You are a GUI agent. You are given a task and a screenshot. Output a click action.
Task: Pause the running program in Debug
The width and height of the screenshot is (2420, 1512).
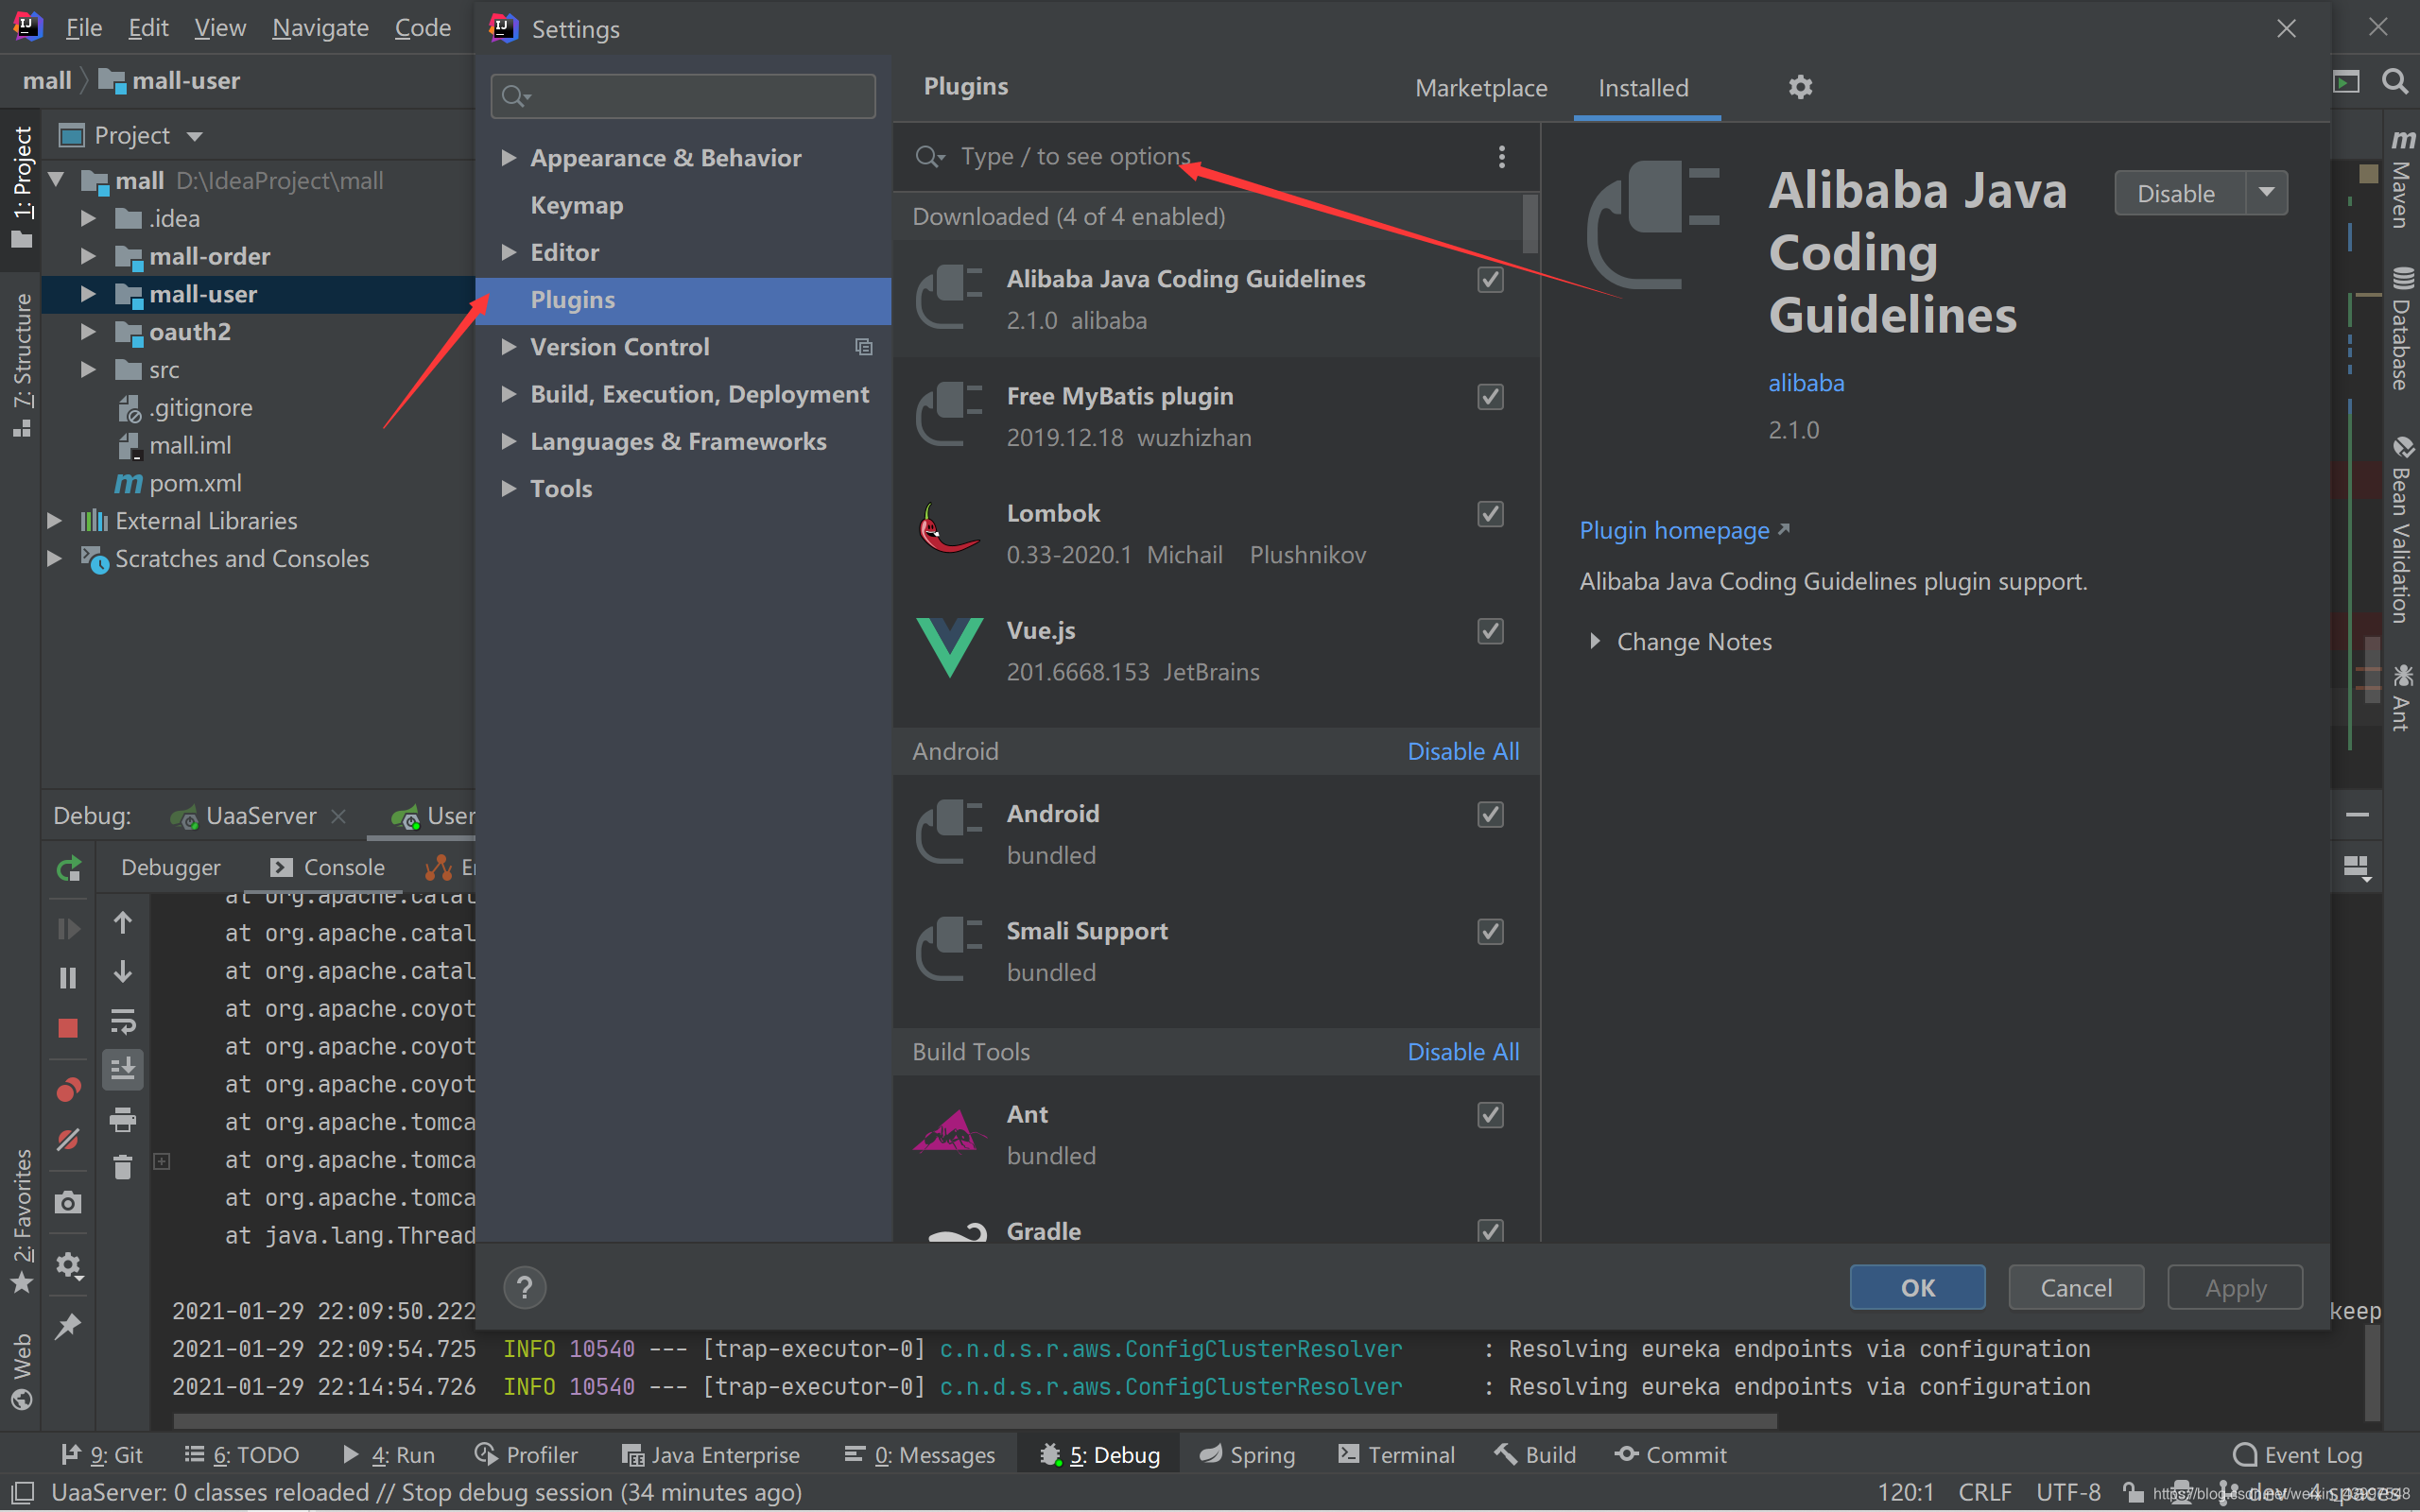pyautogui.click(x=68, y=977)
